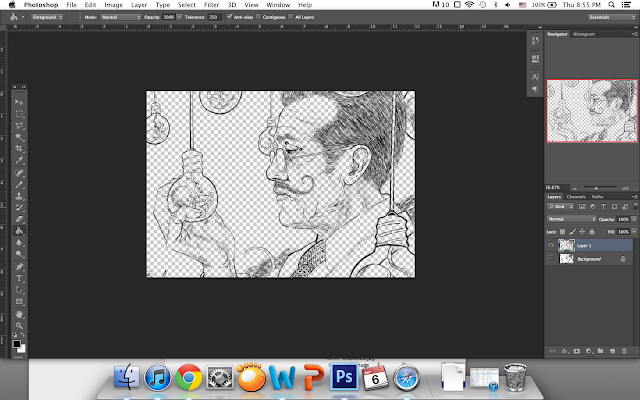
Task: Open the Properties panel icon
Action: 535,58
